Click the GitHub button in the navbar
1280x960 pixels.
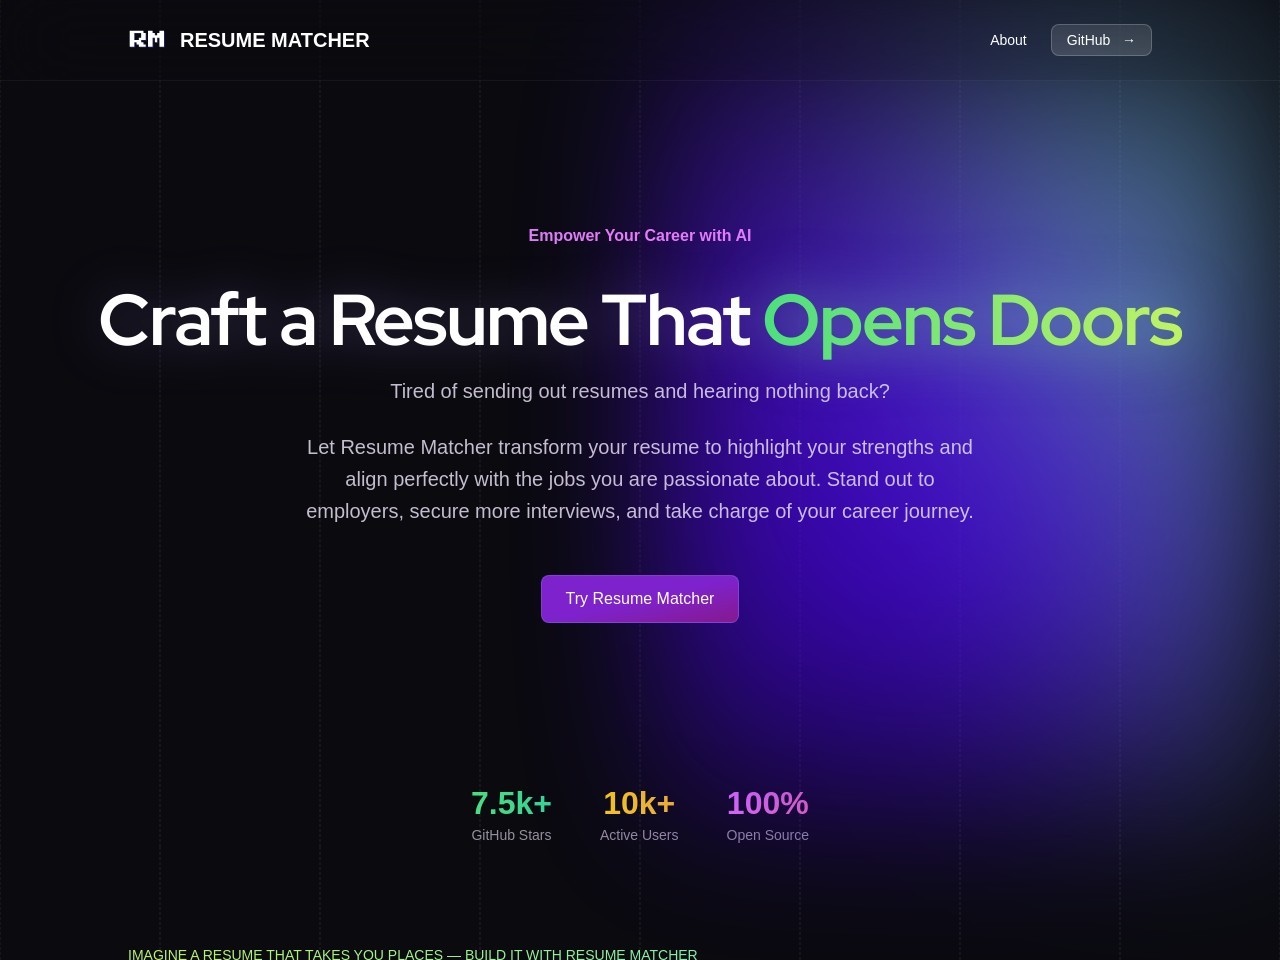pyautogui.click(x=1100, y=40)
